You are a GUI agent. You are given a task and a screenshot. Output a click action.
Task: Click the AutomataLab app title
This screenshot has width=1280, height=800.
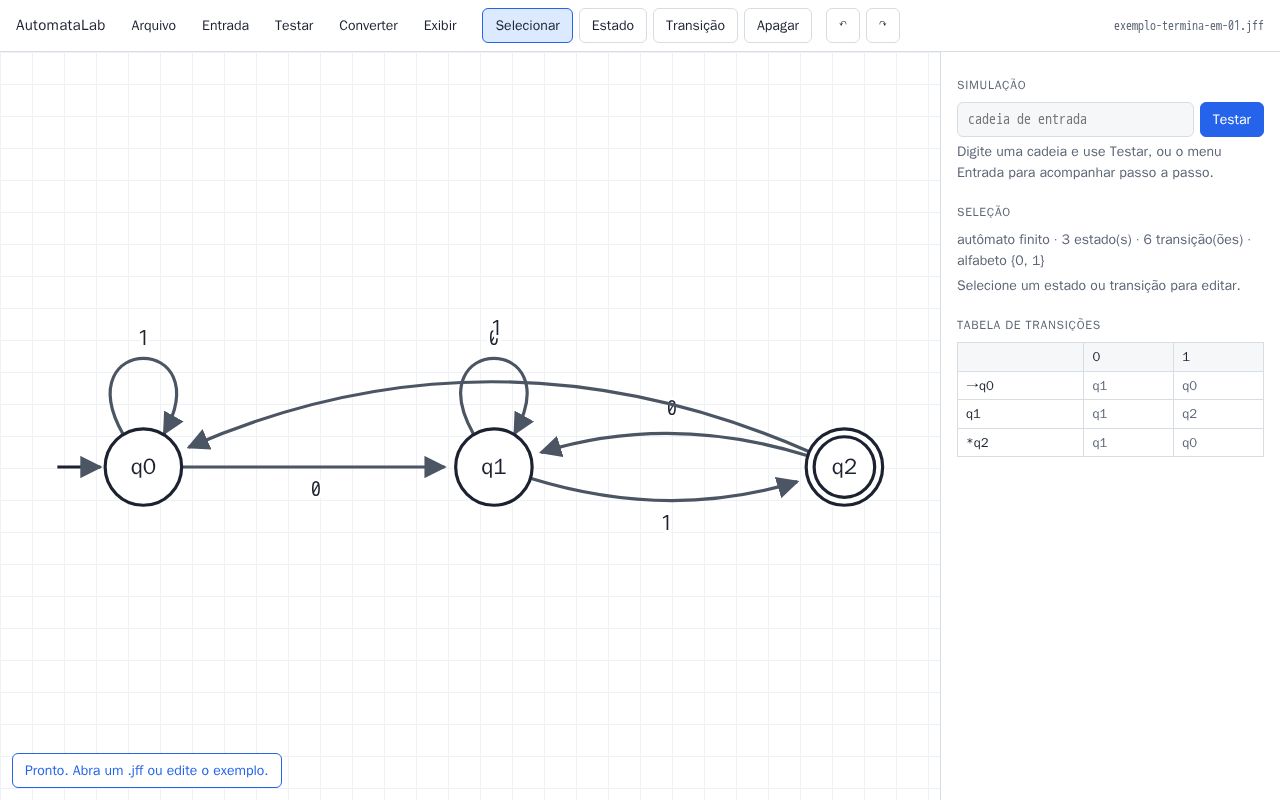click(60, 26)
